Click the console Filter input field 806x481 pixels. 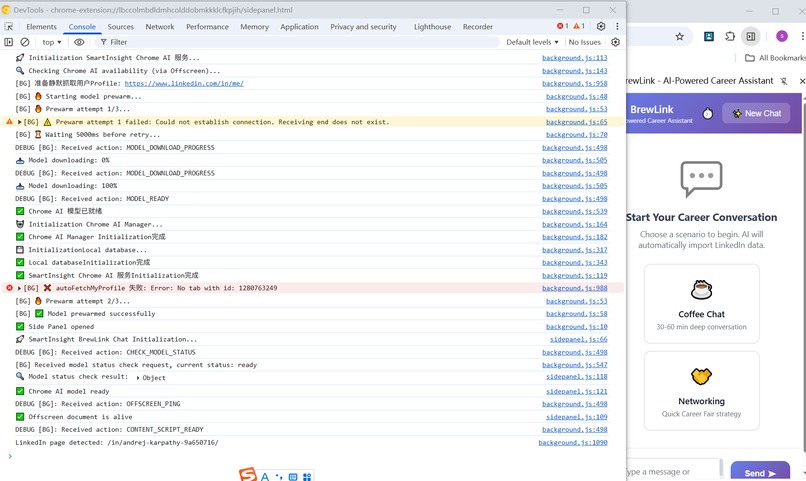click(297, 42)
